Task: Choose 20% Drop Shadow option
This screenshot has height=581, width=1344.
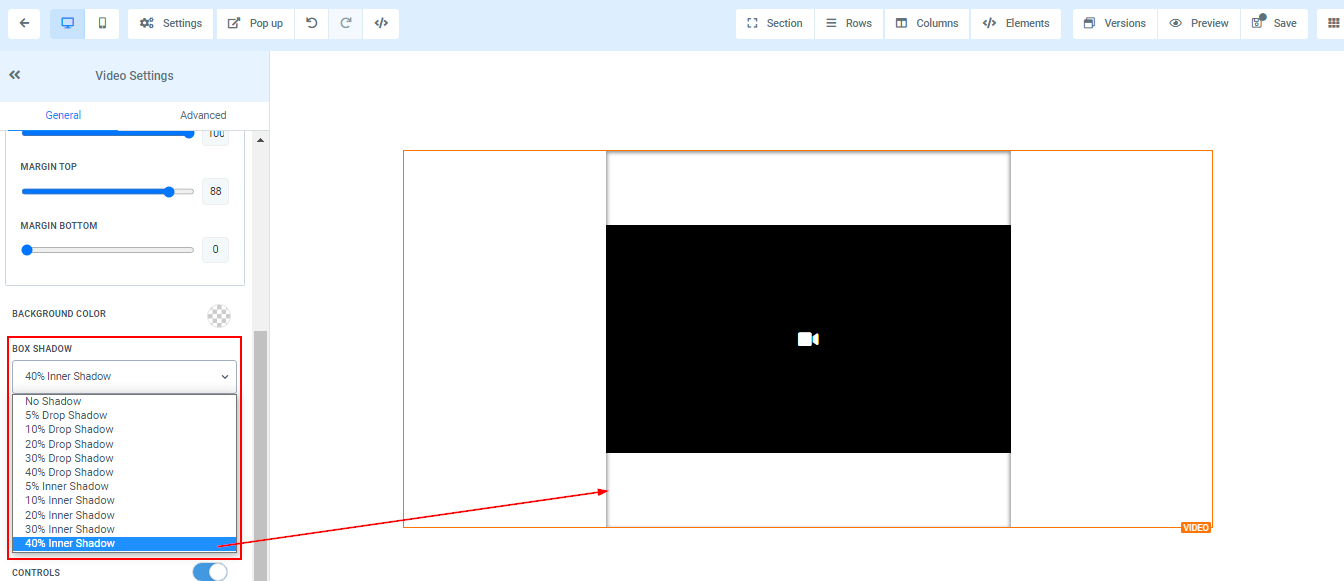Action: (70, 444)
